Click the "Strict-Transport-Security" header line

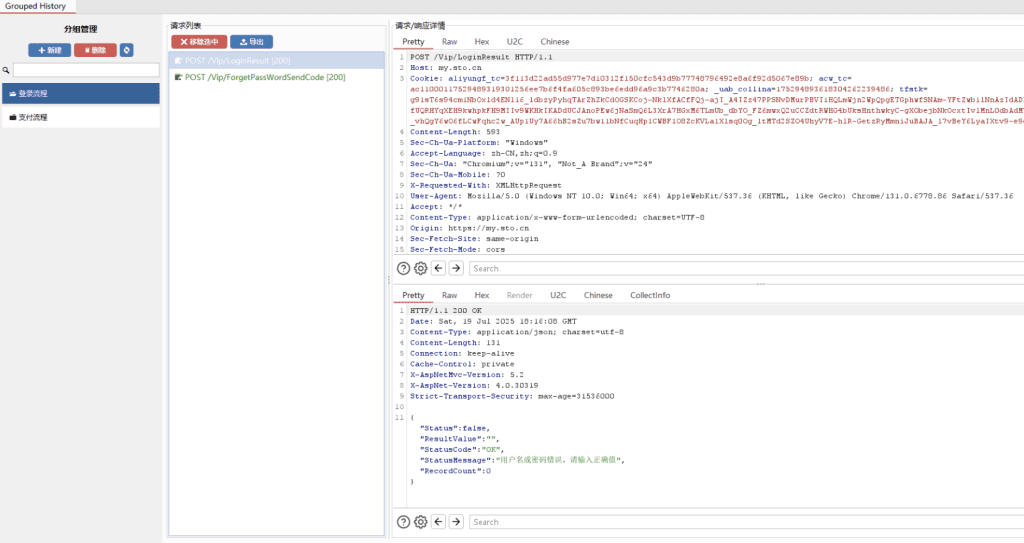(512, 397)
